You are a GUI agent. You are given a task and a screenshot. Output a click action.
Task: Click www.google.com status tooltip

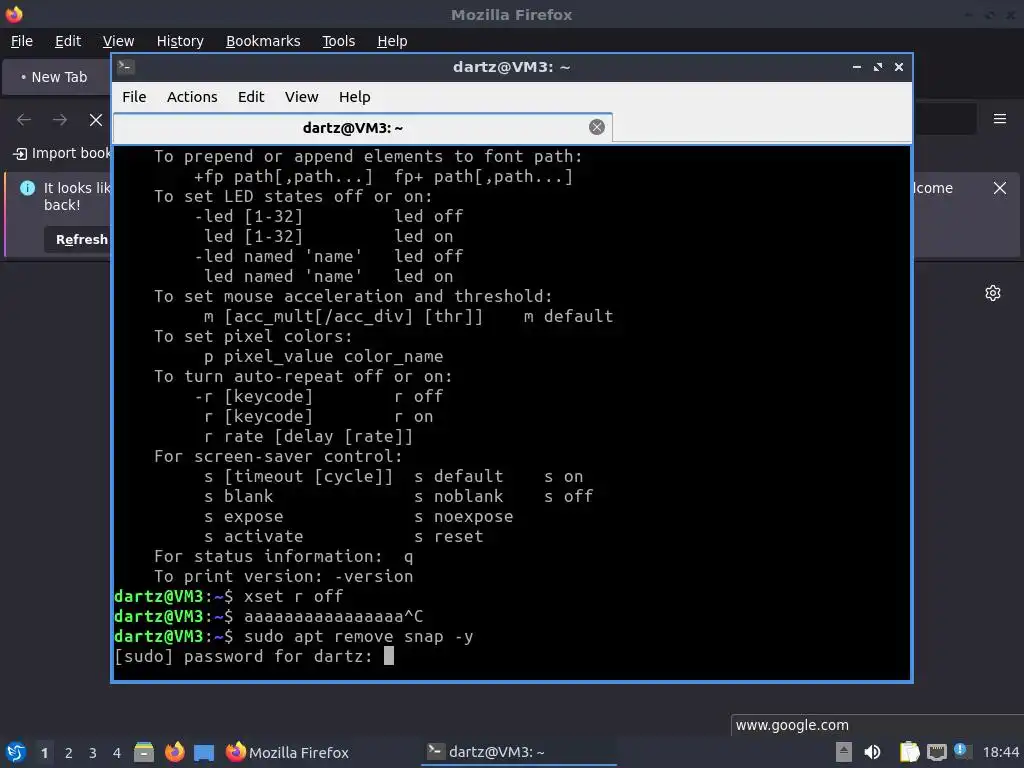792,725
